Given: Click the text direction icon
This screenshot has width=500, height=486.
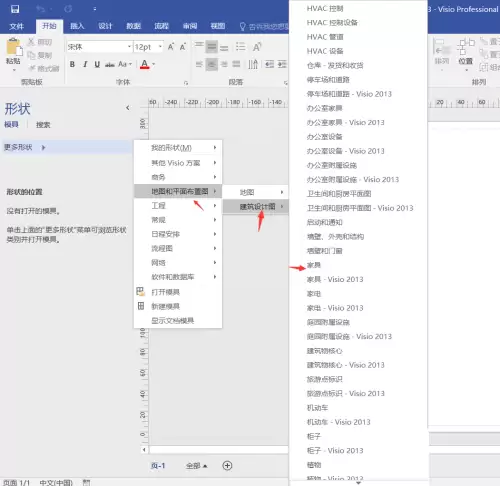Looking at the screenshot, I should pyautogui.click(x=253, y=64).
